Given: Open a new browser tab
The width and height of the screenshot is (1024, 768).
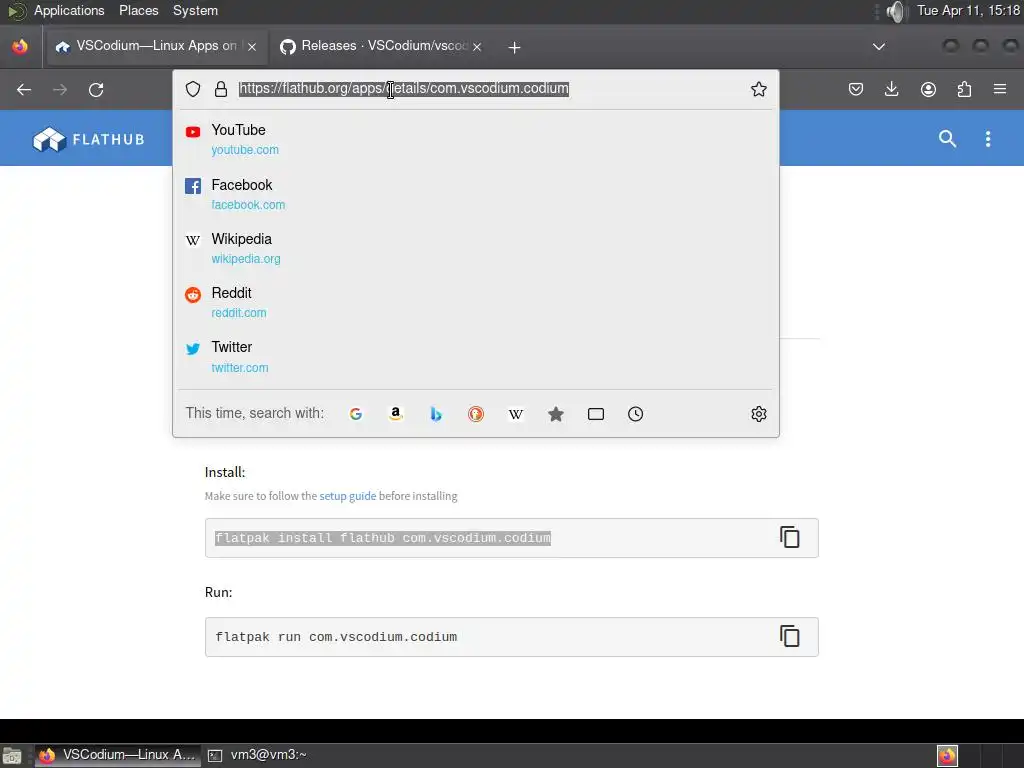Looking at the screenshot, I should pyautogui.click(x=515, y=47).
